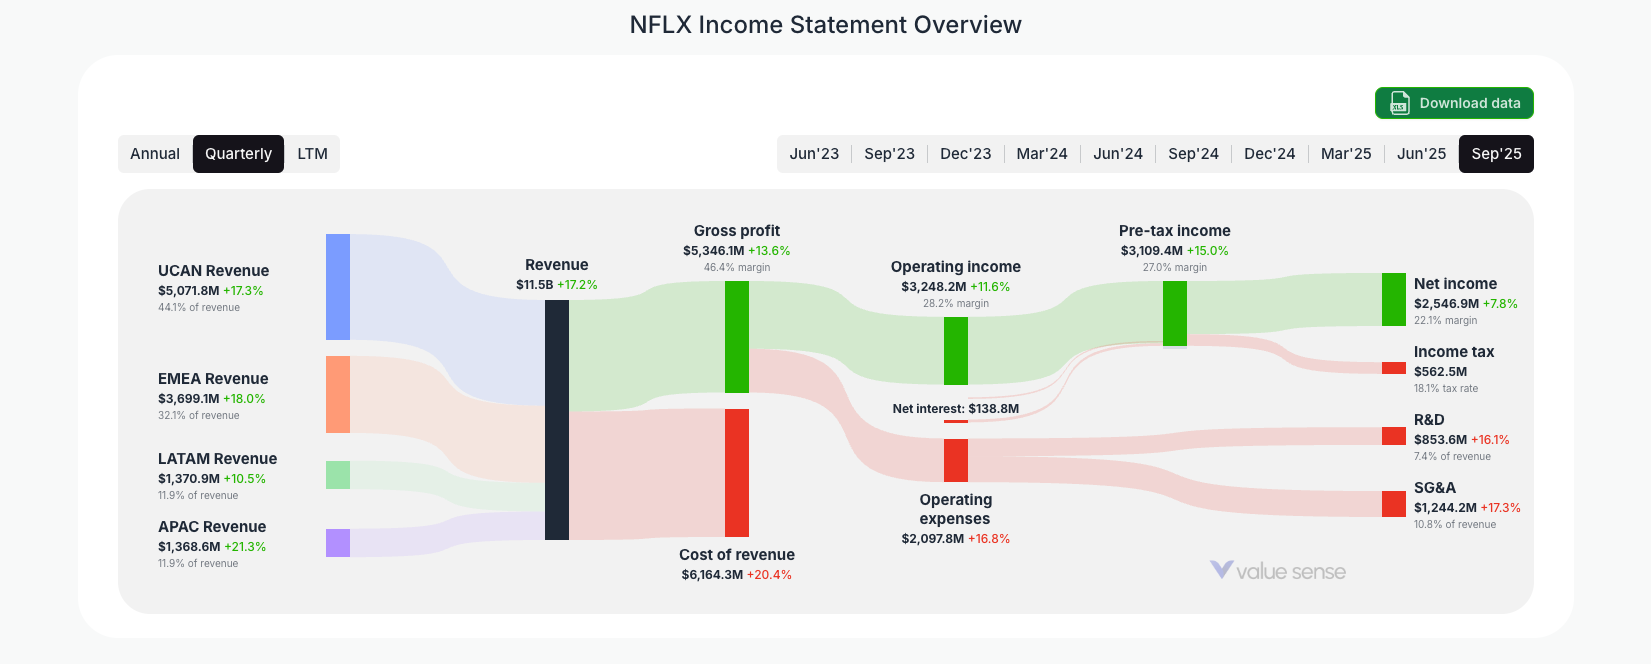Open the Sep'24 quarter tab
Screen dimensions: 1651x664
(1193, 153)
